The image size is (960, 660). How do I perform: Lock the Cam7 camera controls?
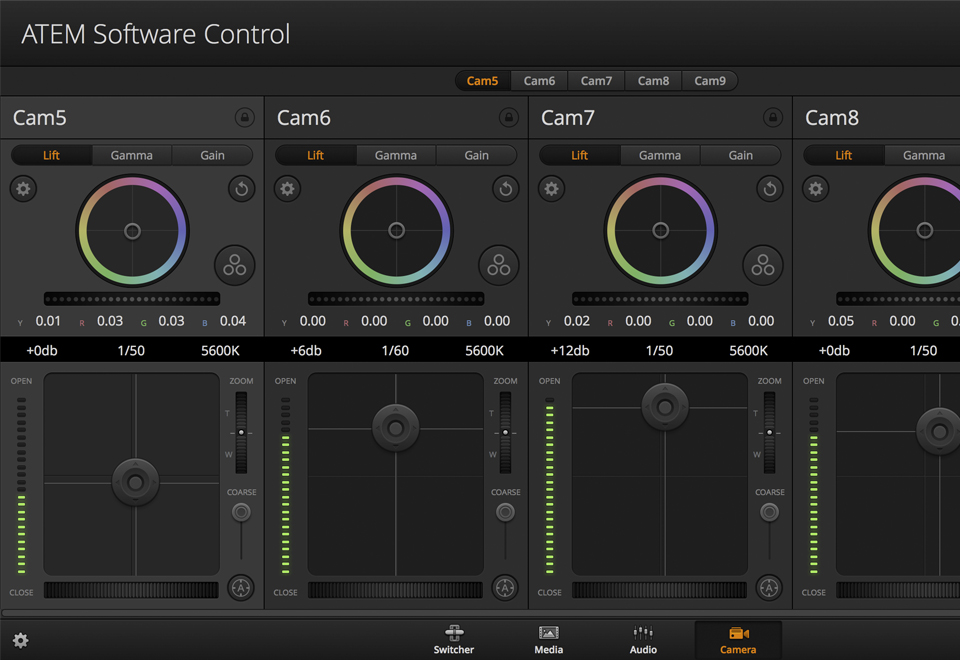tap(772, 117)
